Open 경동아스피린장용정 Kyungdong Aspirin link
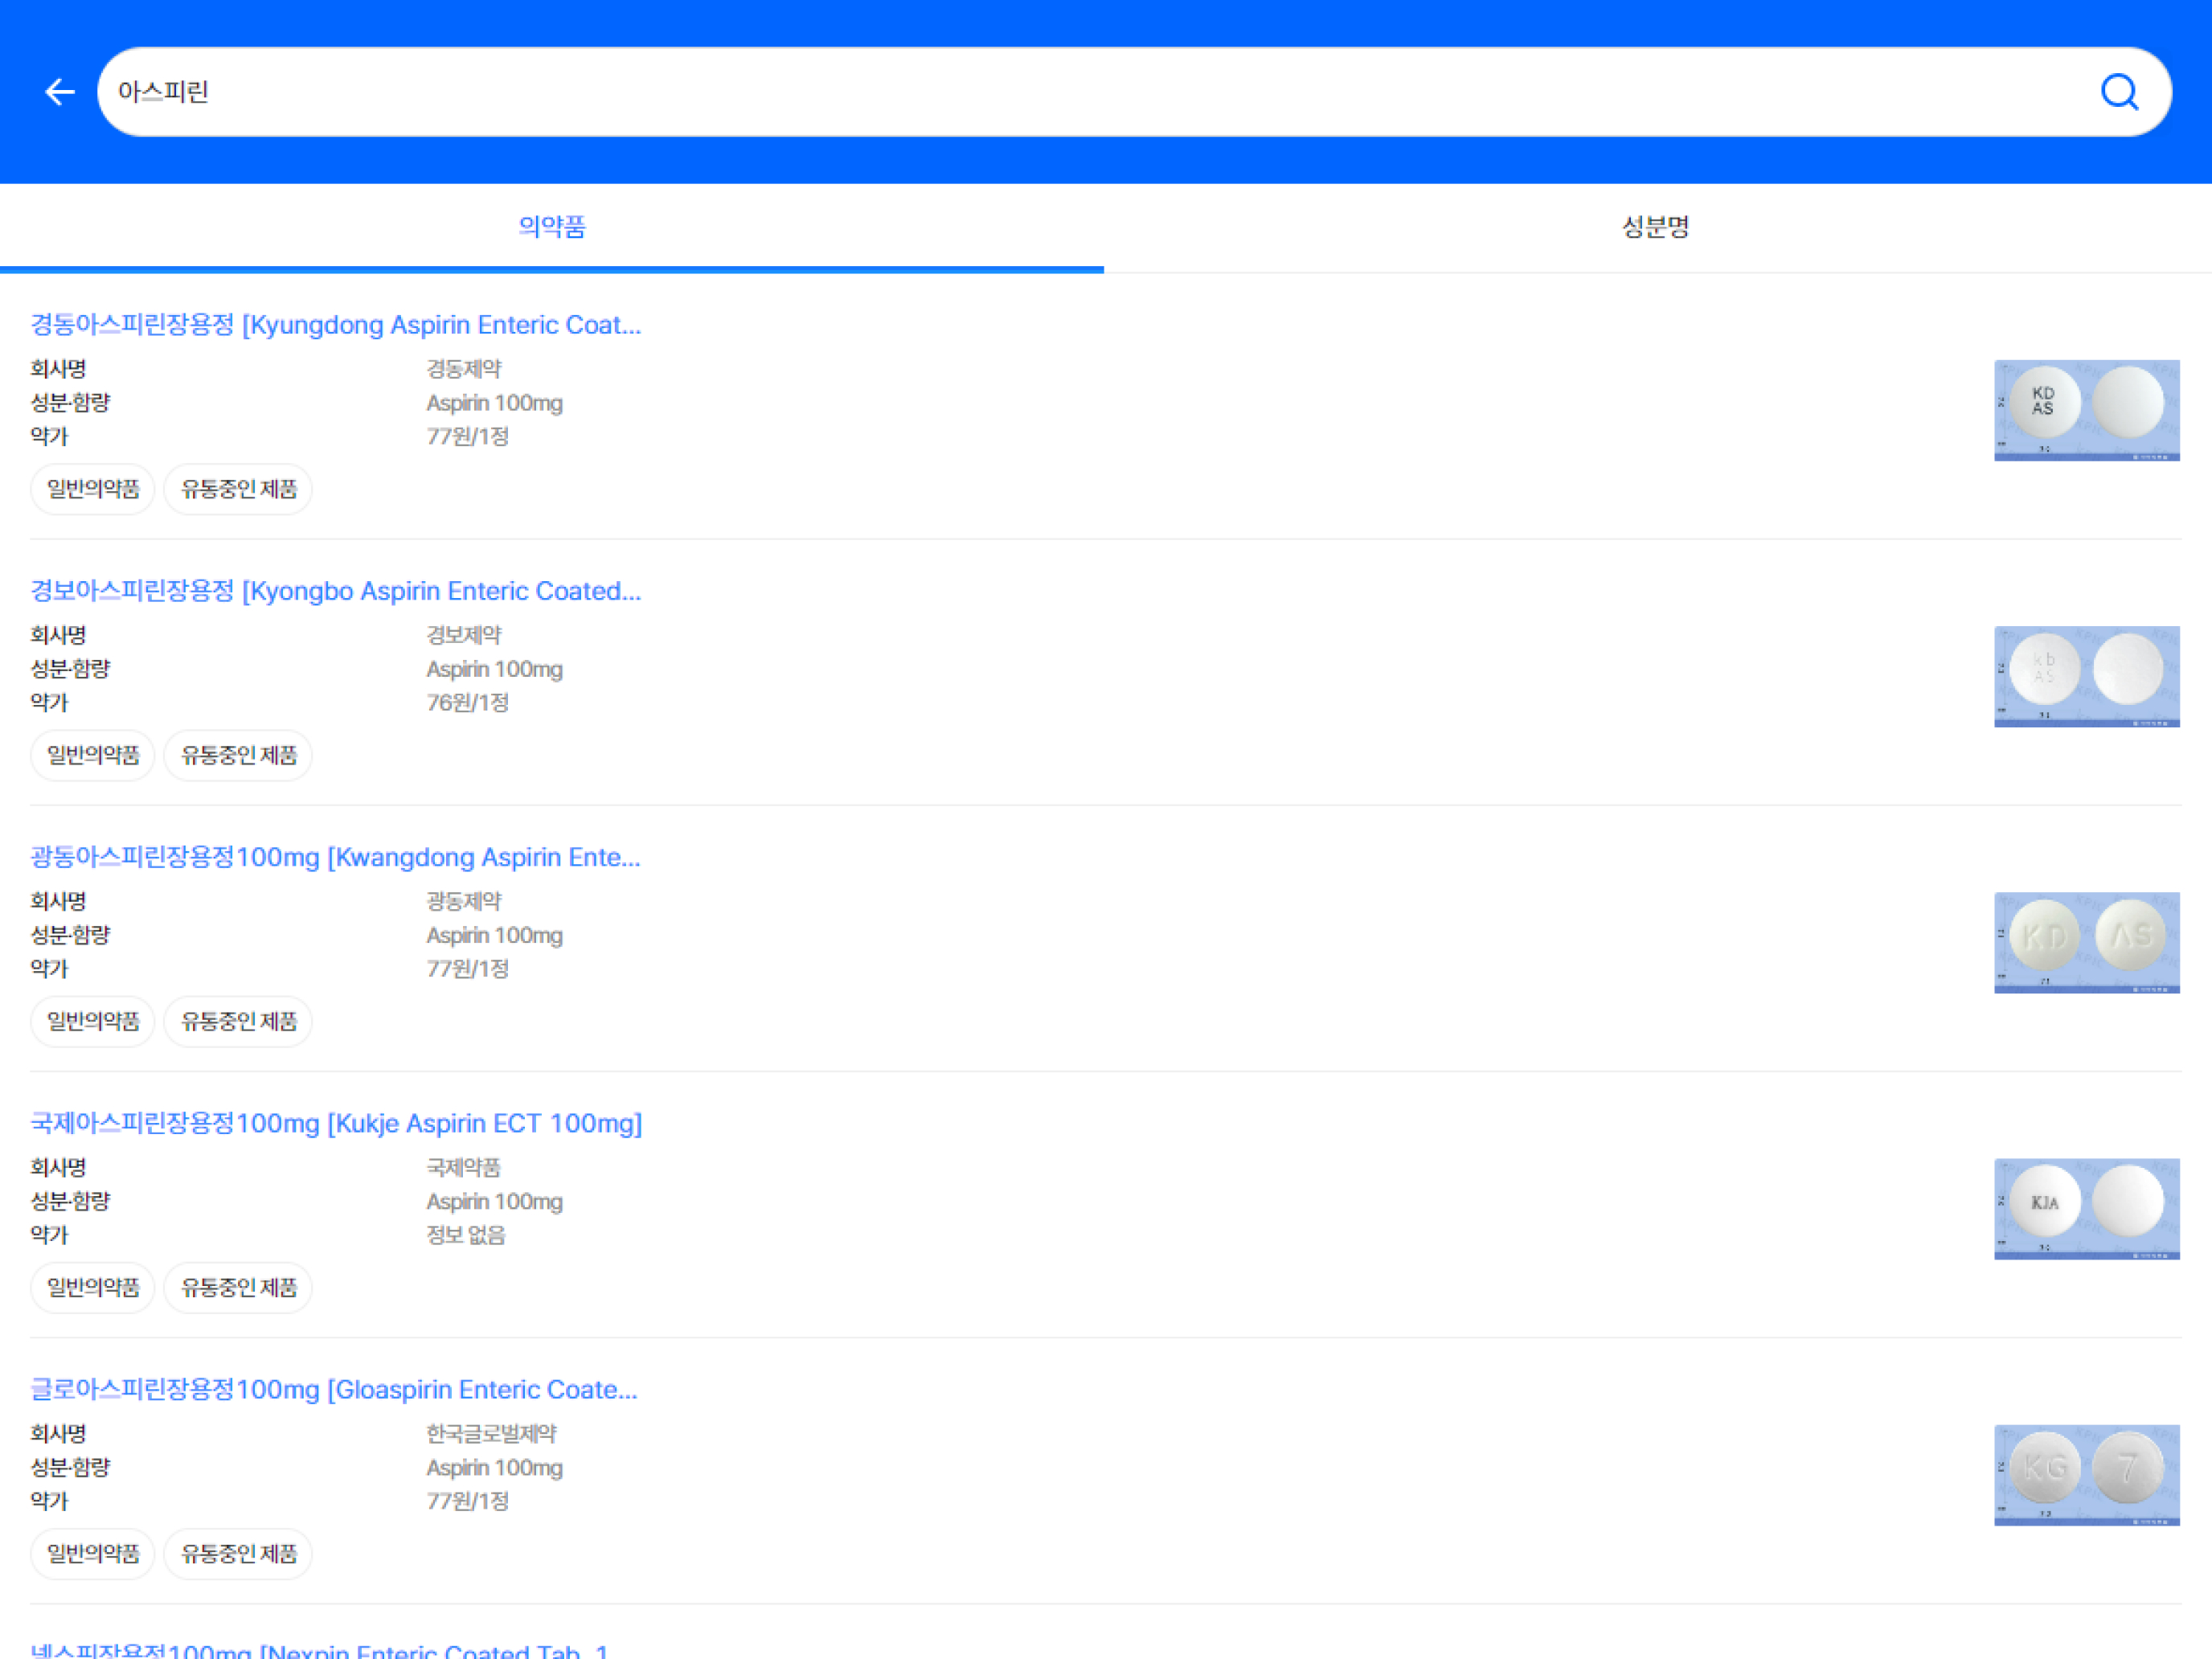2212x1659 pixels. point(336,325)
